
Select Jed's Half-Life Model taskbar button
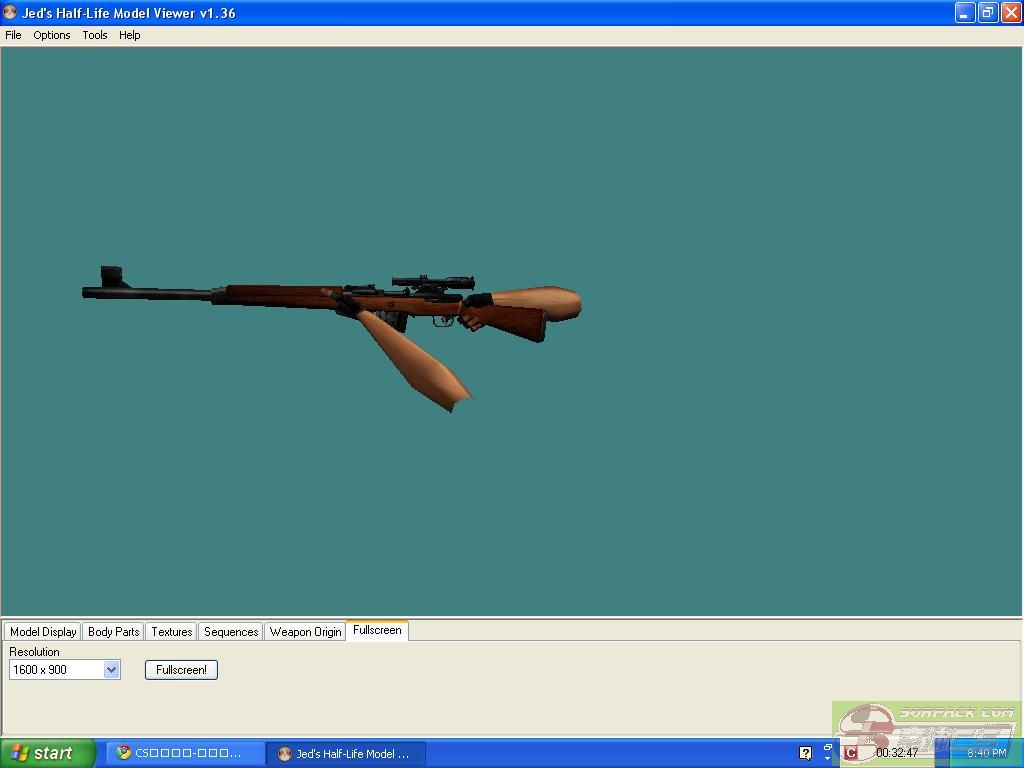tap(347, 754)
